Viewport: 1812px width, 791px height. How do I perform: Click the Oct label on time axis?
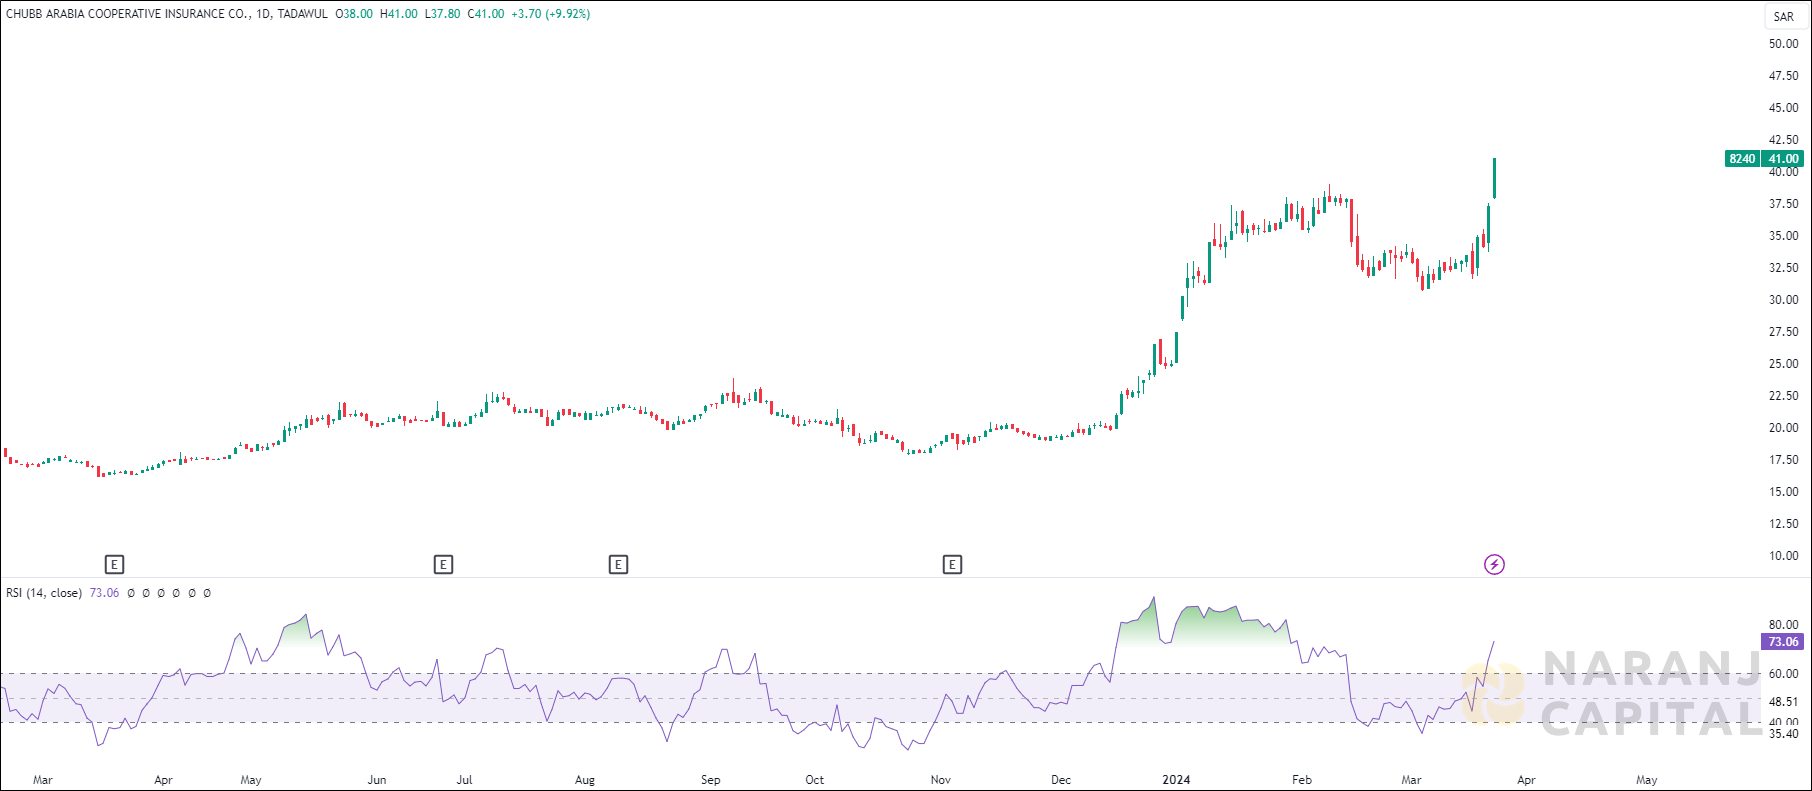815,780
